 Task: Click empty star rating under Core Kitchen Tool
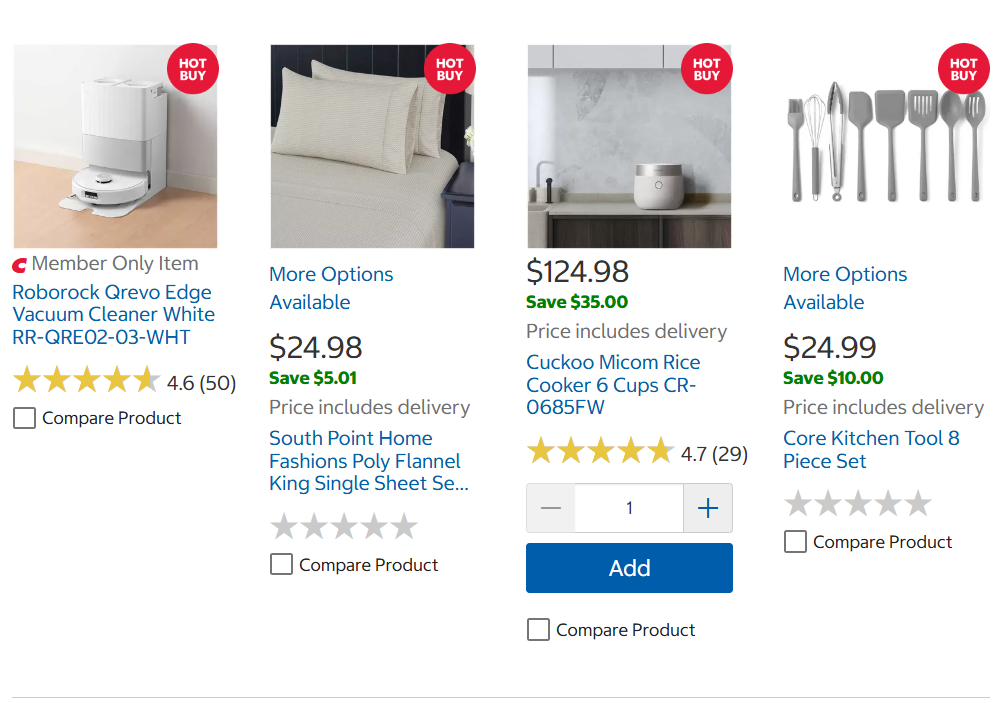pyautogui.click(x=858, y=503)
